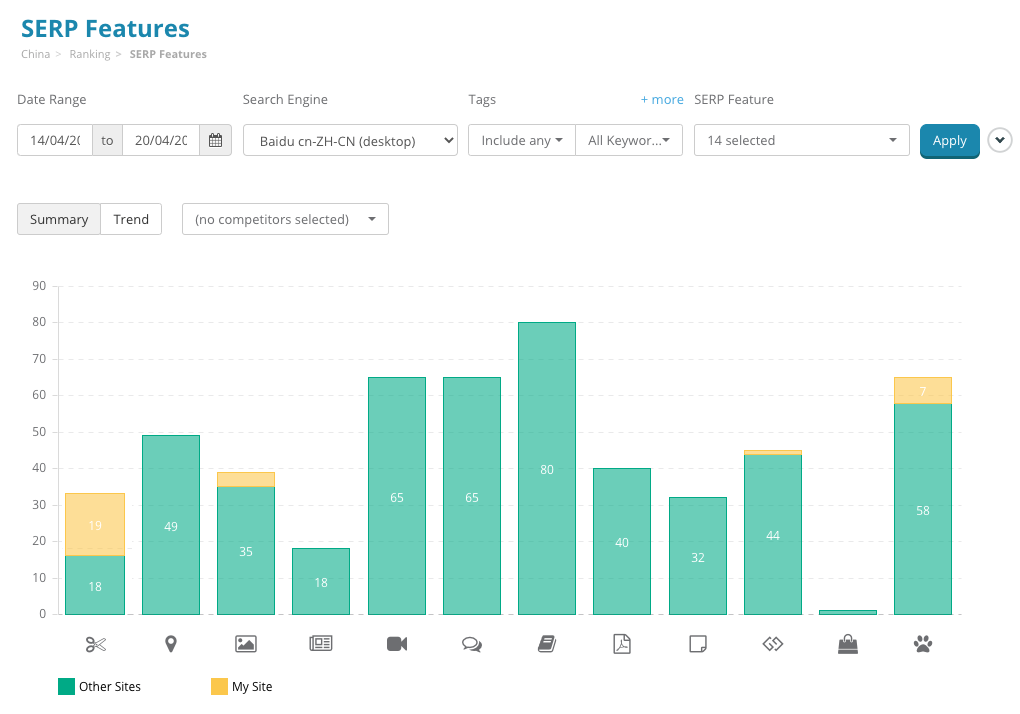Image resolution: width=1020 pixels, height=714 pixels.
Task: Click the Apply button
Action: (949, 141)
